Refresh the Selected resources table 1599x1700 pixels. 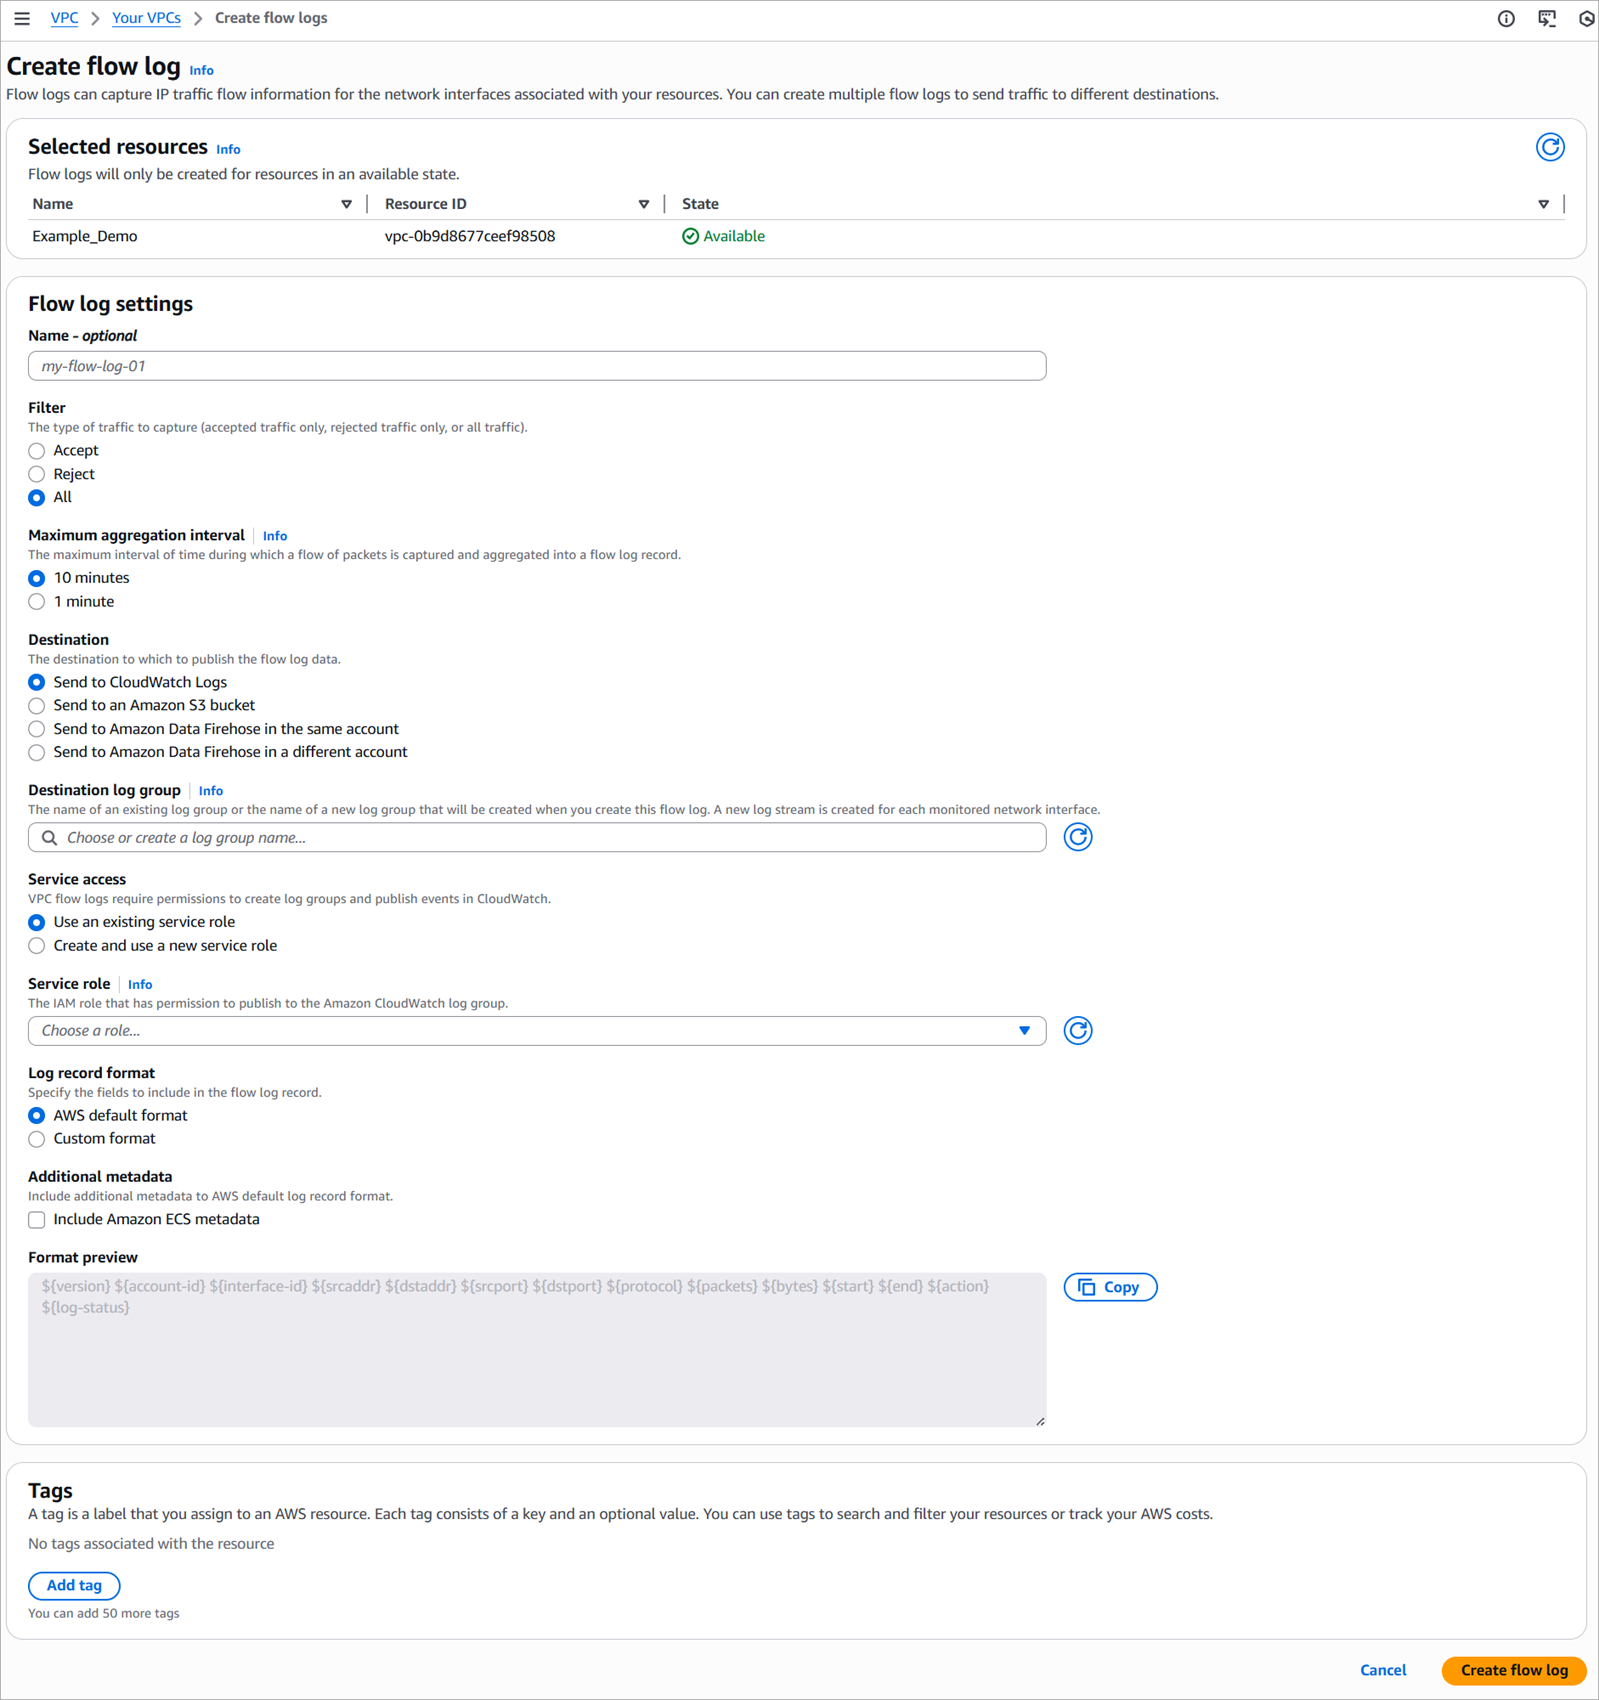point(1549,147)
